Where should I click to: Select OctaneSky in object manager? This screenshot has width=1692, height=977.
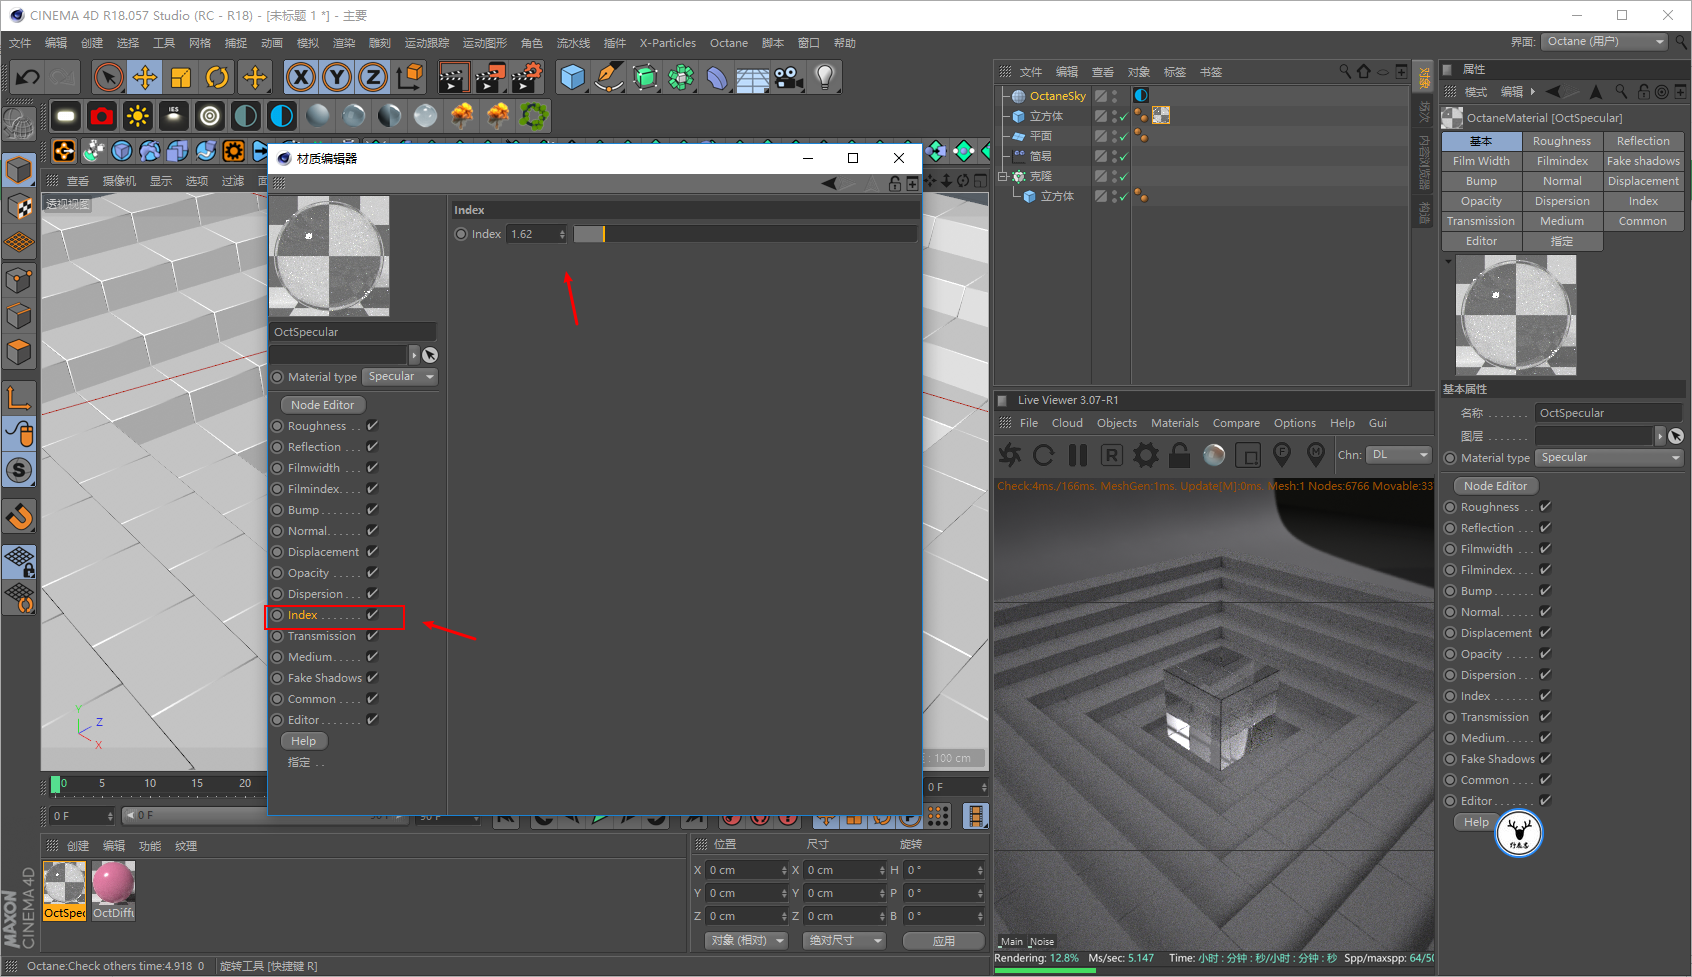tap(1057, 96)
